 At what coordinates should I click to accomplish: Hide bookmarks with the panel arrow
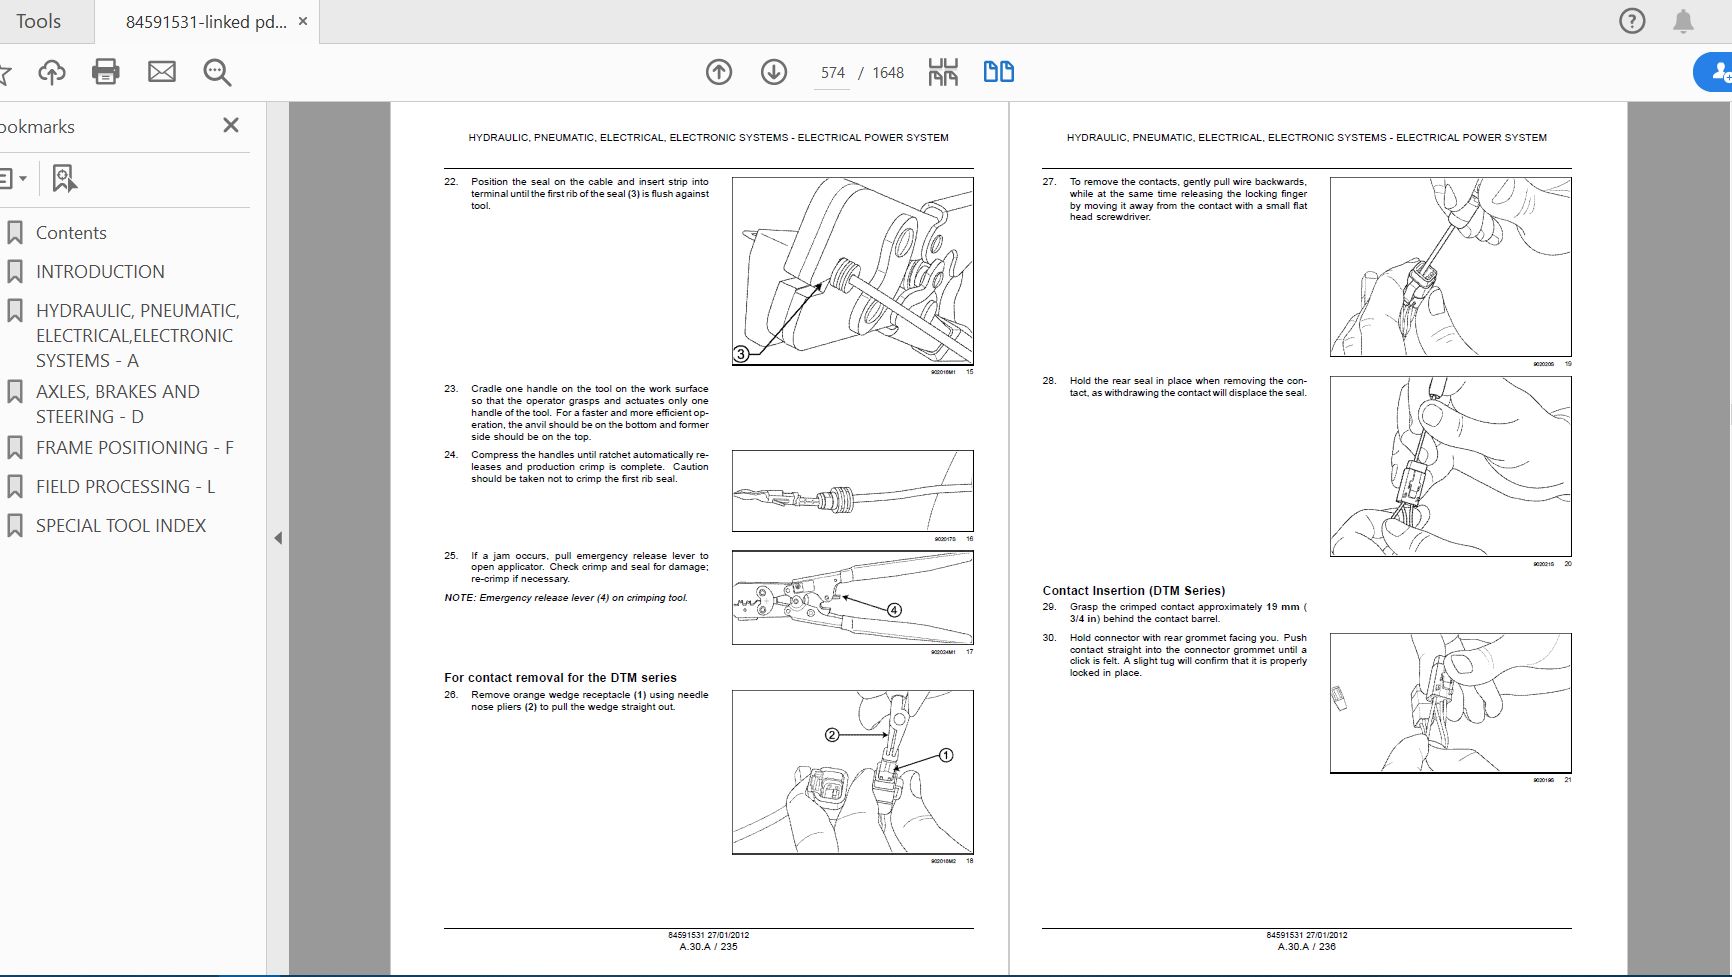click(x=277, y=536)
